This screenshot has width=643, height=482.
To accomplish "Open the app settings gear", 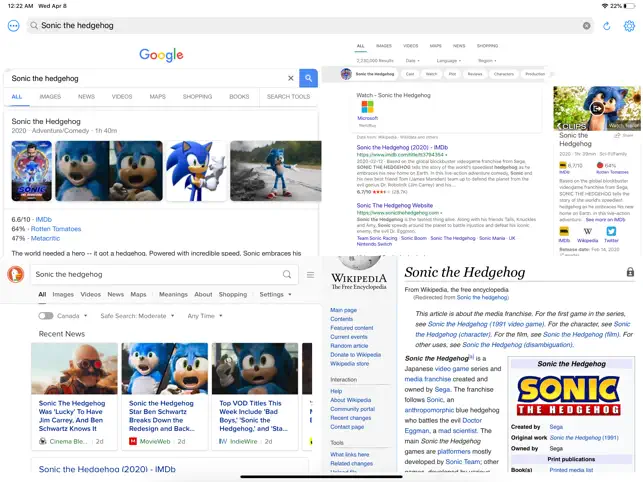I will pyautogui.click(x=629, y=26).
